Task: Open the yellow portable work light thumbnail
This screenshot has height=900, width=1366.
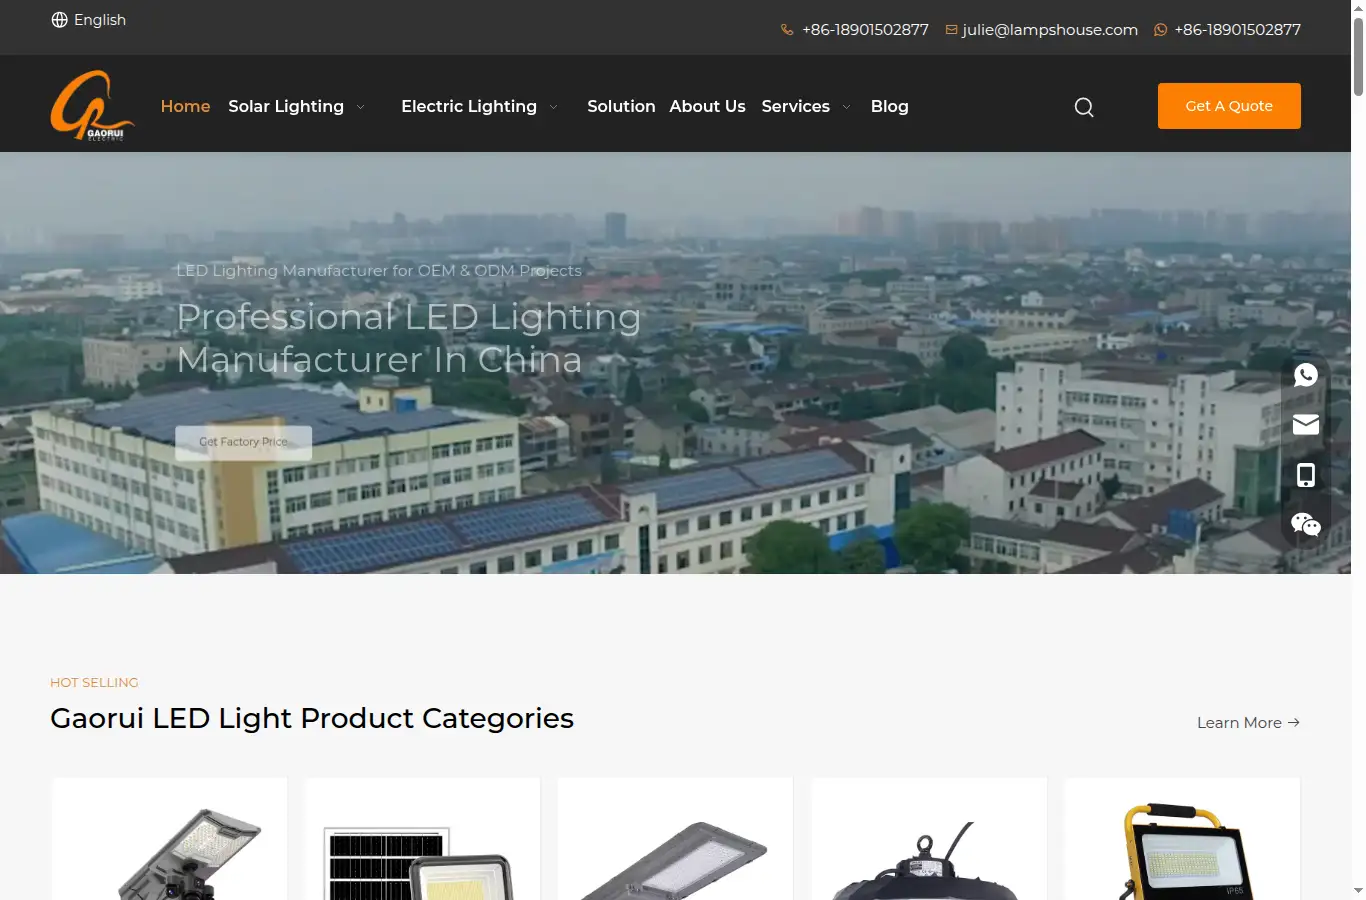Action: click(x=1182, y=840)
